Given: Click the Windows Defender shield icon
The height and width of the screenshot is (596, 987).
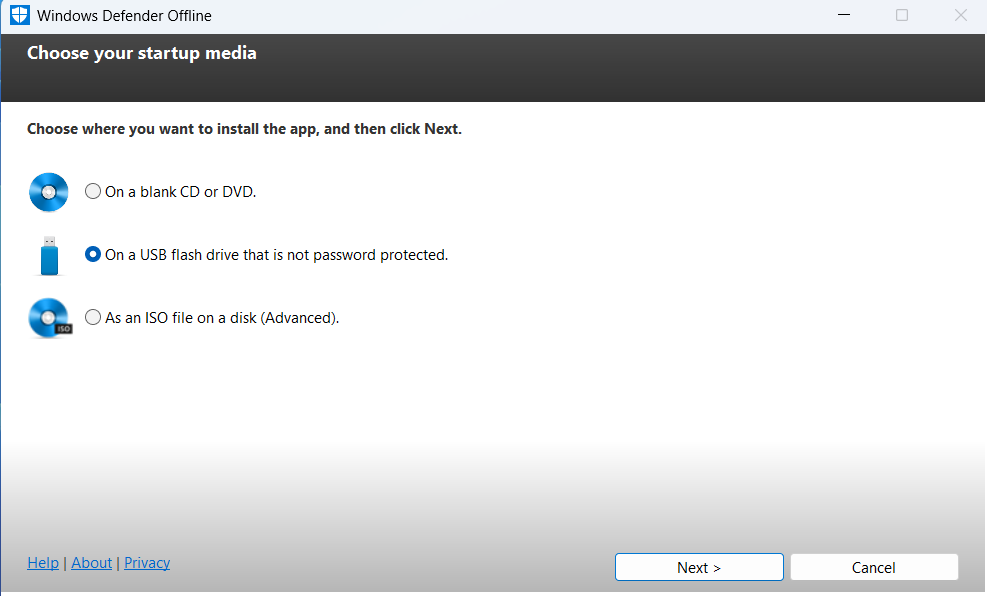Looking at the screenshot, I should coord(20,16).
